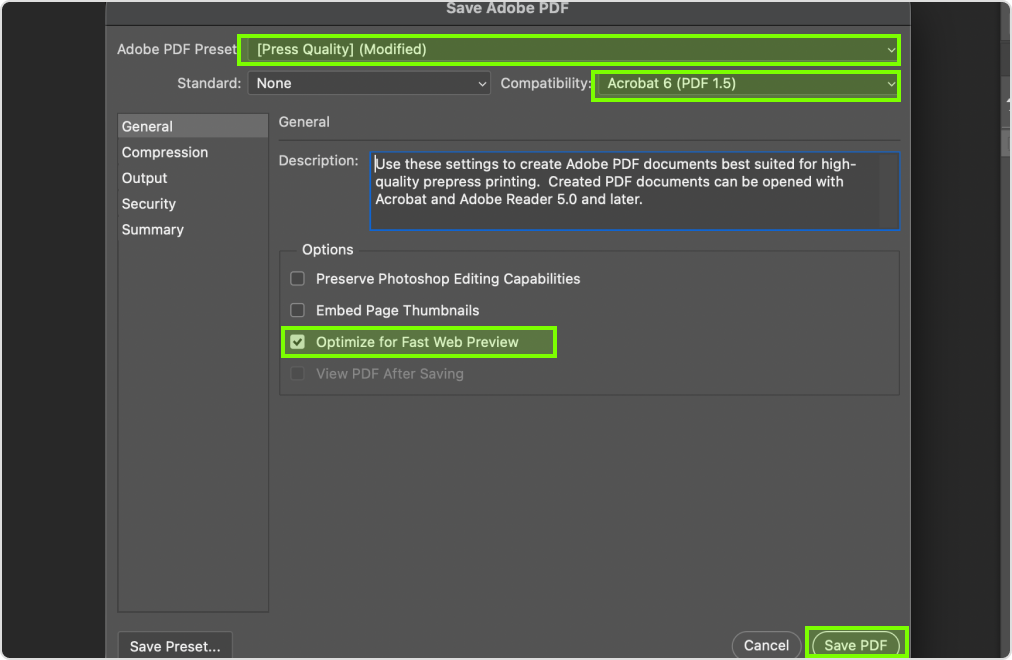Switch to the Compression settings section

tap(165, 153)
